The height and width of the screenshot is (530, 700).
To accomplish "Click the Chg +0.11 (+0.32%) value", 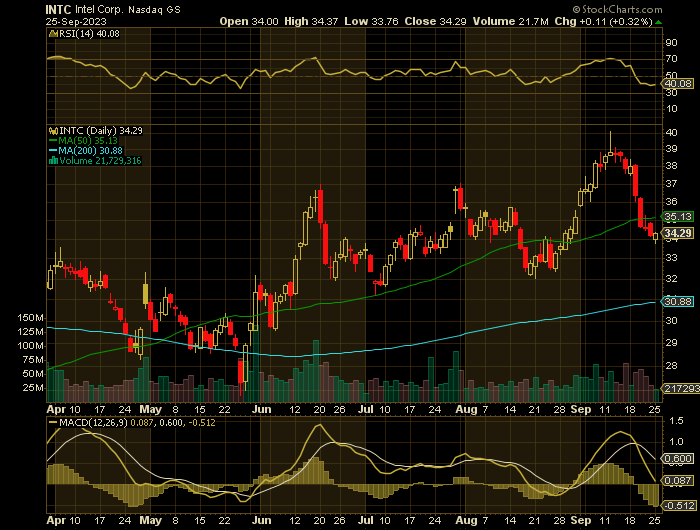I will (x=603, y=21).
